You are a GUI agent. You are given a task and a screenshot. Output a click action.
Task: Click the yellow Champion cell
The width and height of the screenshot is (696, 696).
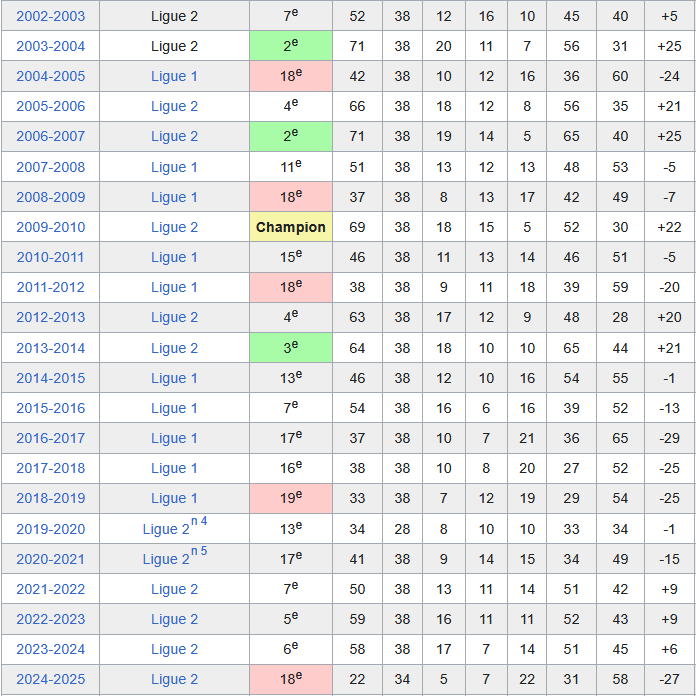point(290,227)
